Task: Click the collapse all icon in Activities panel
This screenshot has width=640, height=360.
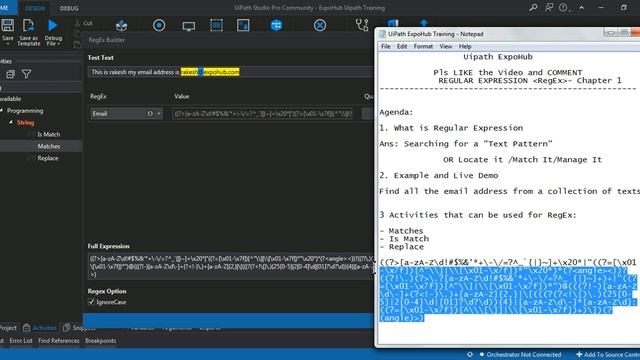Action: point(10,74)
